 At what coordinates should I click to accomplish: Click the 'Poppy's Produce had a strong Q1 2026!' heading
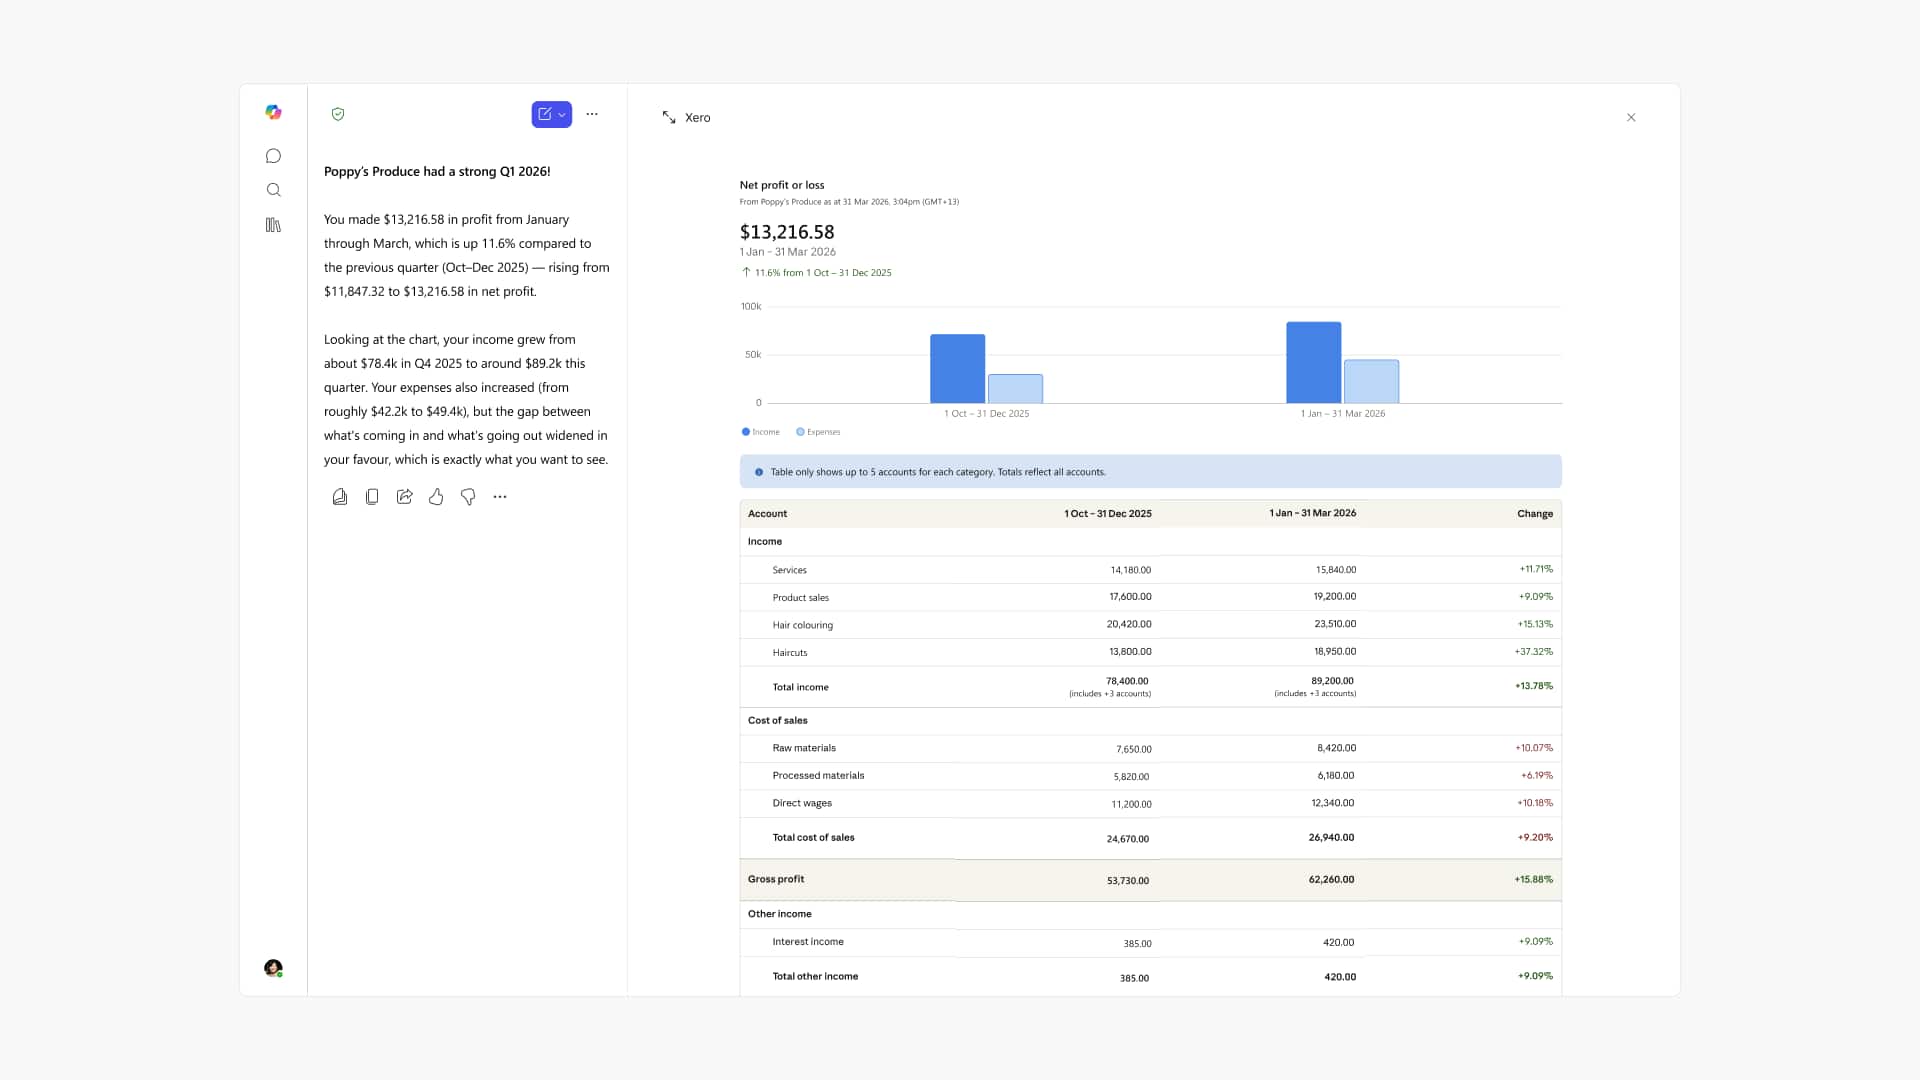(437, 172)
